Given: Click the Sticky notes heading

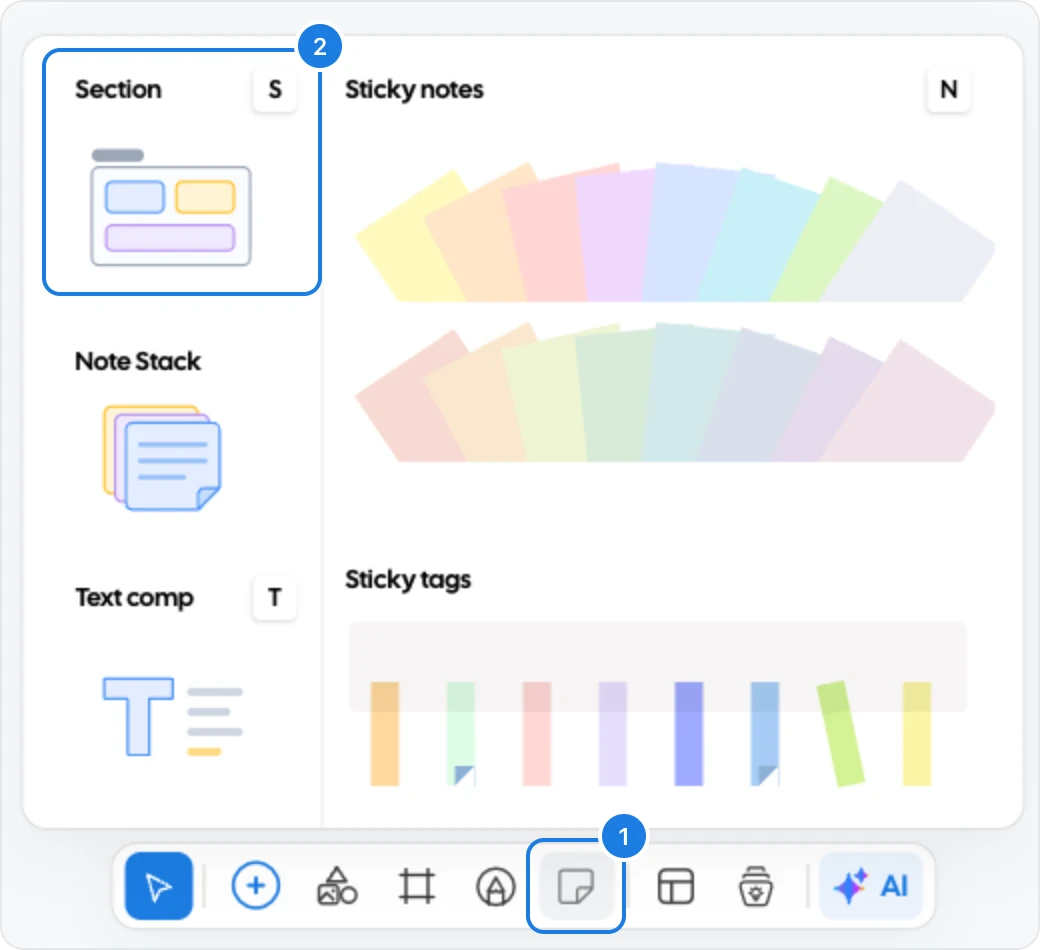Looking at the screenshot, I should point(414,90).
